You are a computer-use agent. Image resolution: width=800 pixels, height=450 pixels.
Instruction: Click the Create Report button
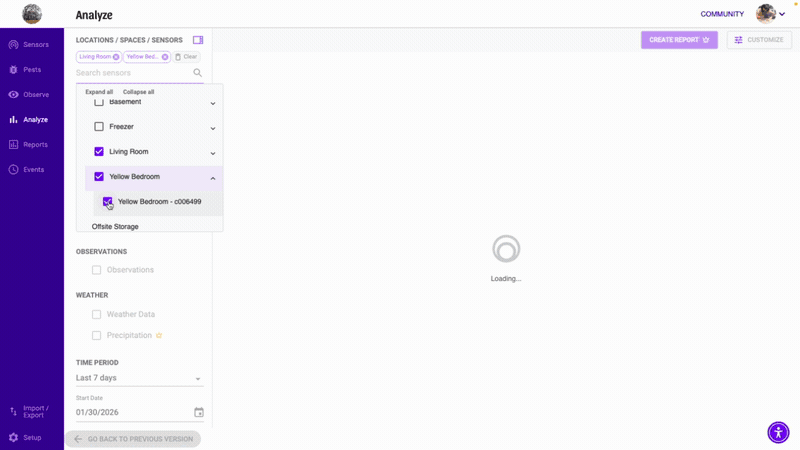point(679,40)
